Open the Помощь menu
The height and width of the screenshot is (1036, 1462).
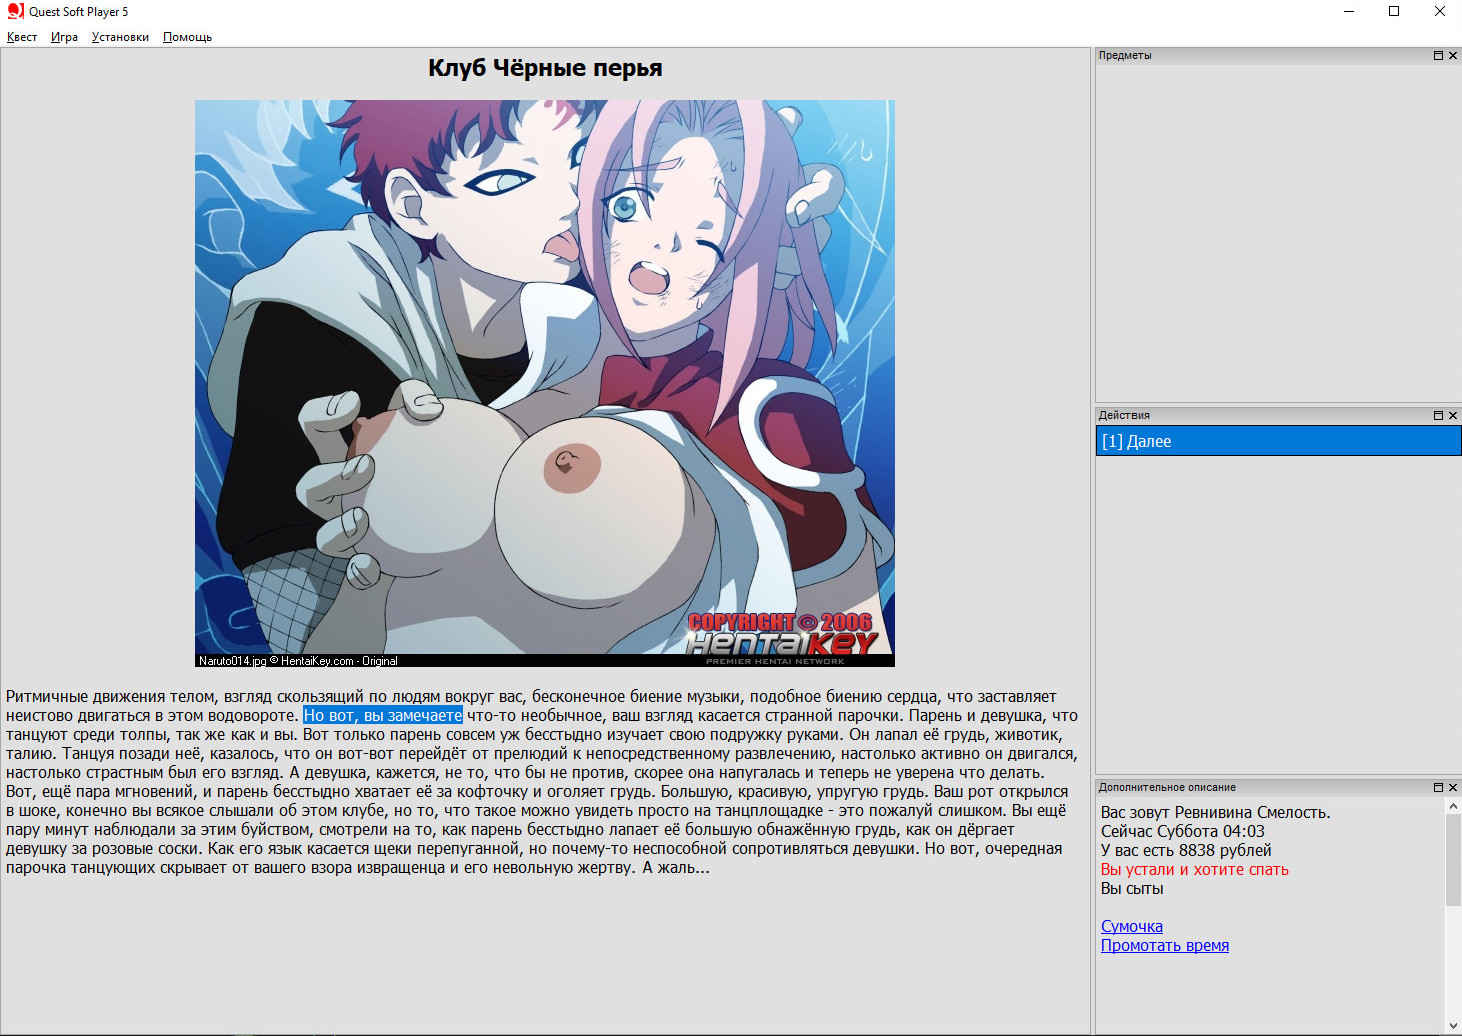click(187, 37)
